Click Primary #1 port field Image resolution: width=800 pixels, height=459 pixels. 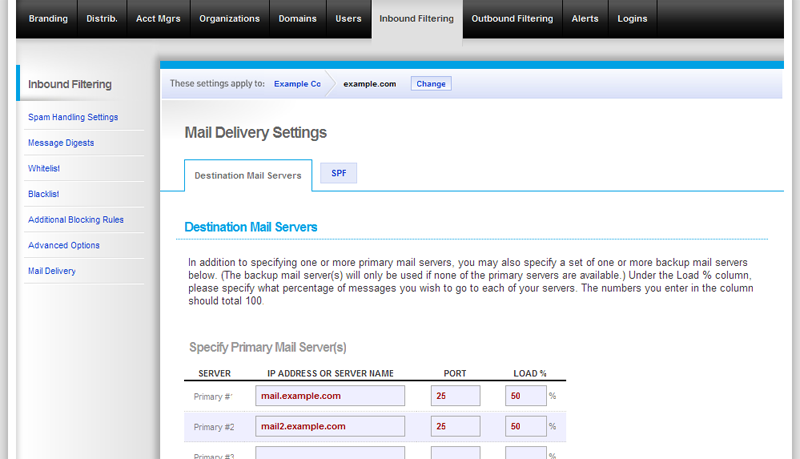455,396
